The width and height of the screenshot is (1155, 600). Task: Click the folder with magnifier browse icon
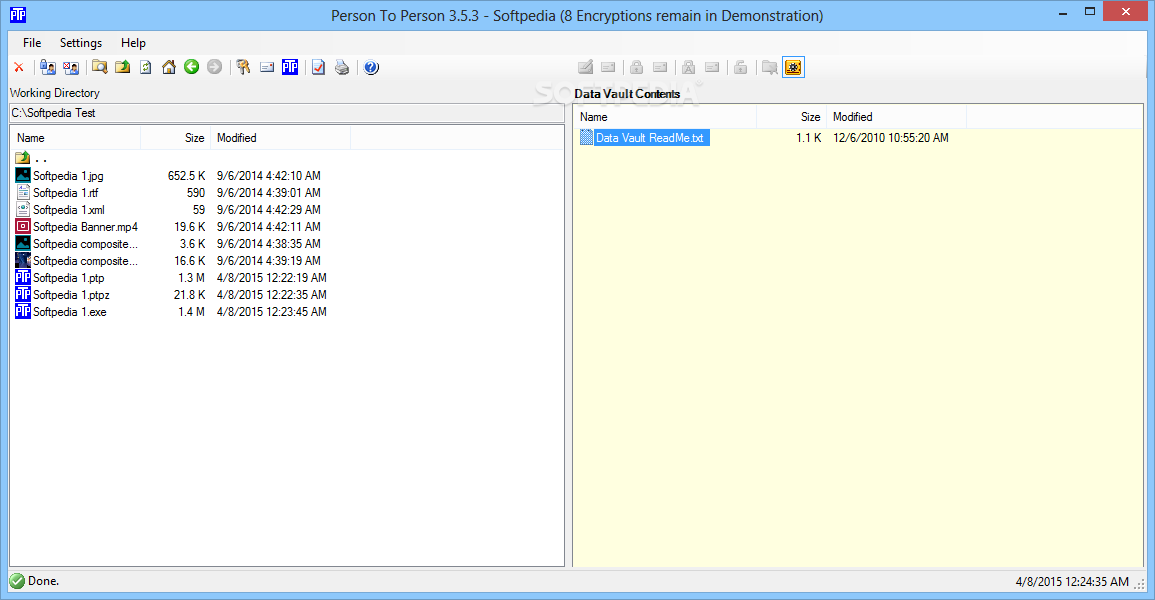(99, 68)
